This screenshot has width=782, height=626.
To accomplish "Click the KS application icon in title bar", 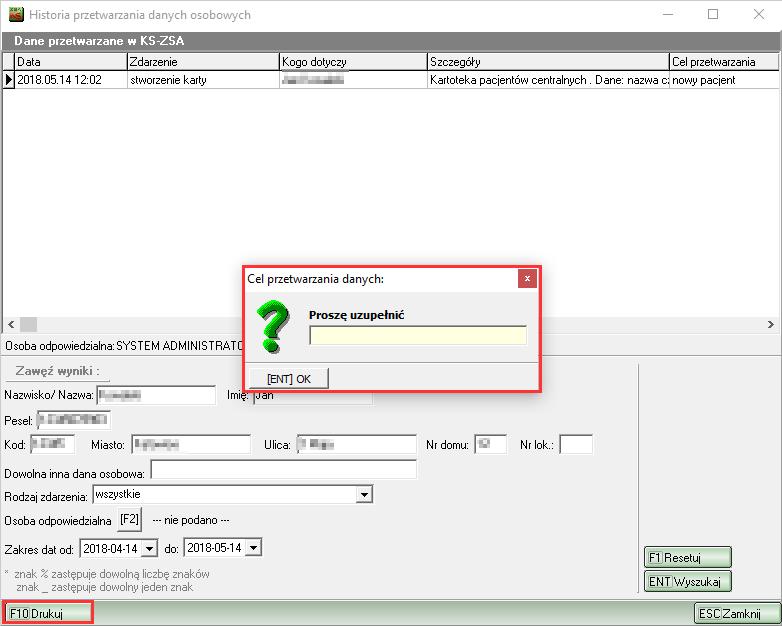I will pos(16,14).
